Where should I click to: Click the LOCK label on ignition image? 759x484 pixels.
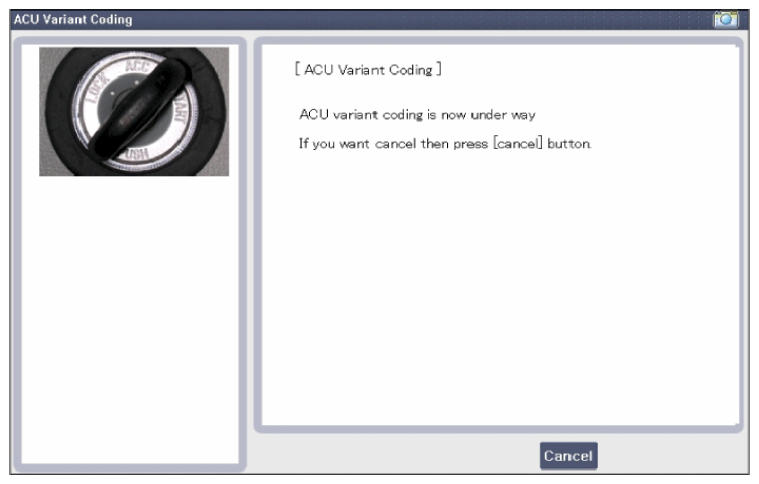coord(97,88)
